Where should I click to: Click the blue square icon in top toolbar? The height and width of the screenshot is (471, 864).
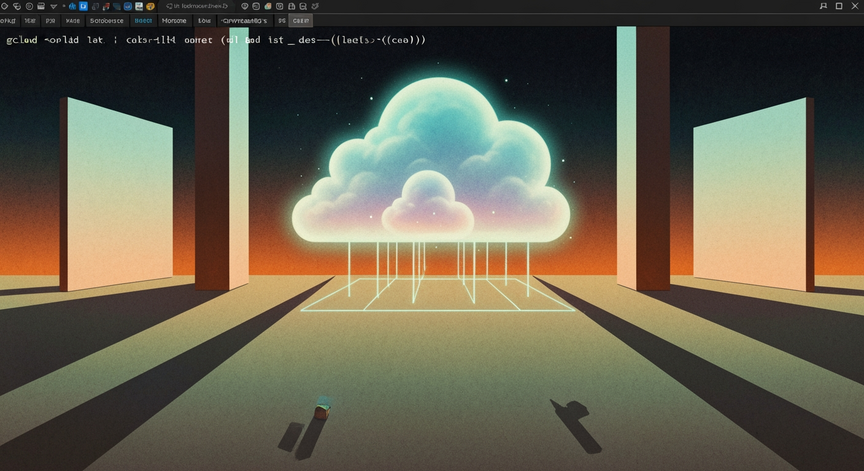coord(83,6)
